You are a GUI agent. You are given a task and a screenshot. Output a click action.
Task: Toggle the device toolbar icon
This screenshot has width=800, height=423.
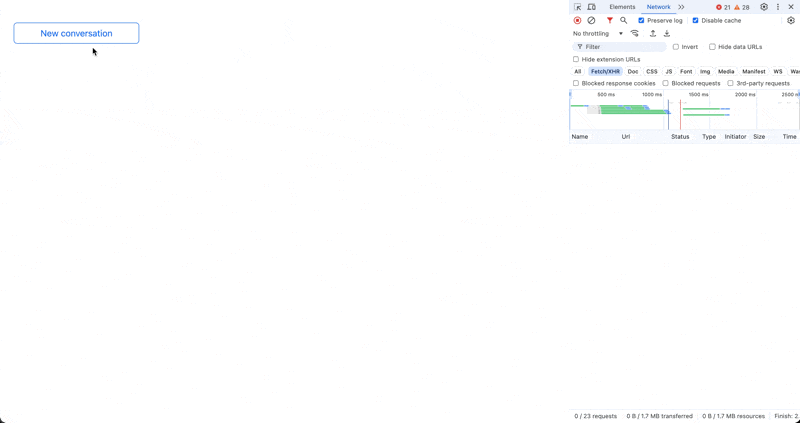[591, 7]
